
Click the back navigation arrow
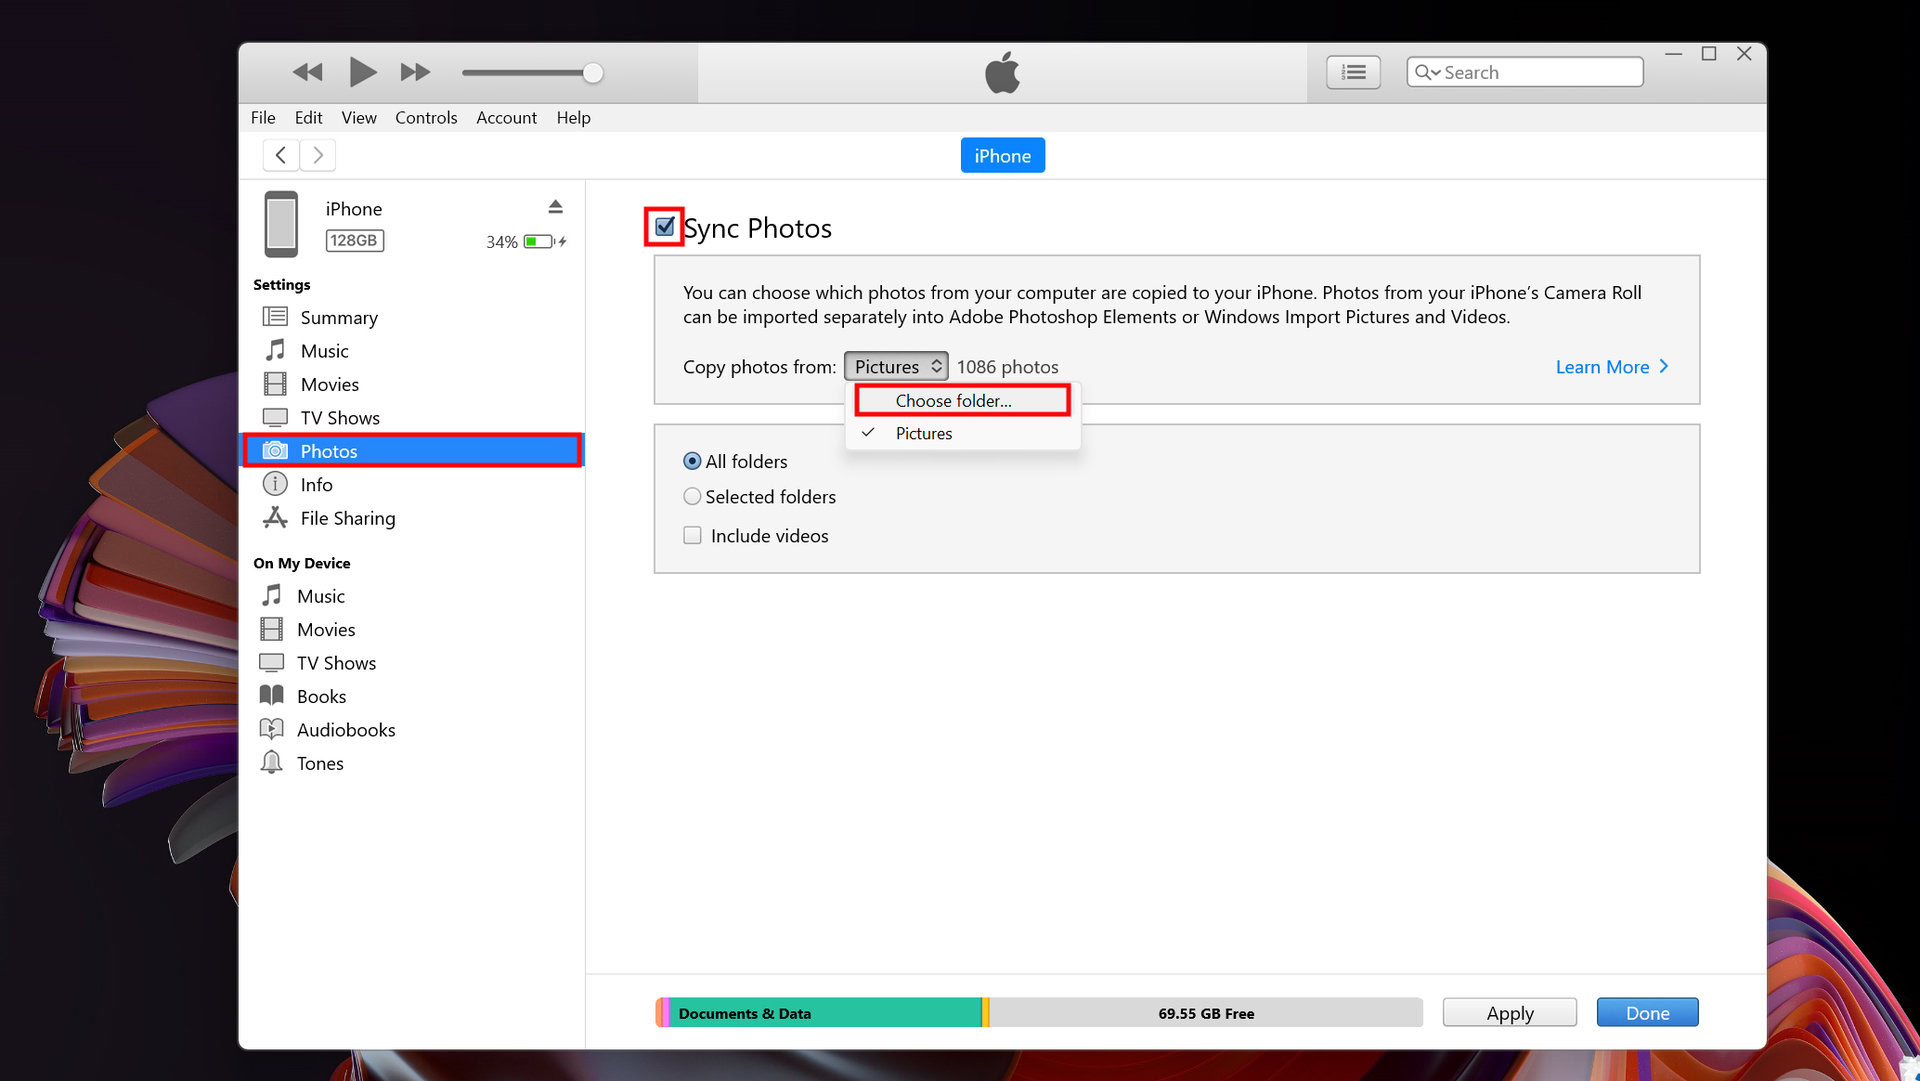(x=280, y=154)
